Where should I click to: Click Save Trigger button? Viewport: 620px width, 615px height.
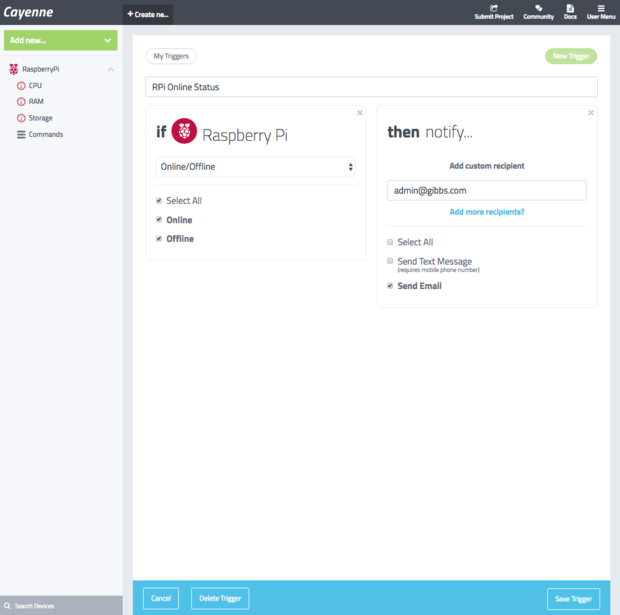[x=573, y=599]
